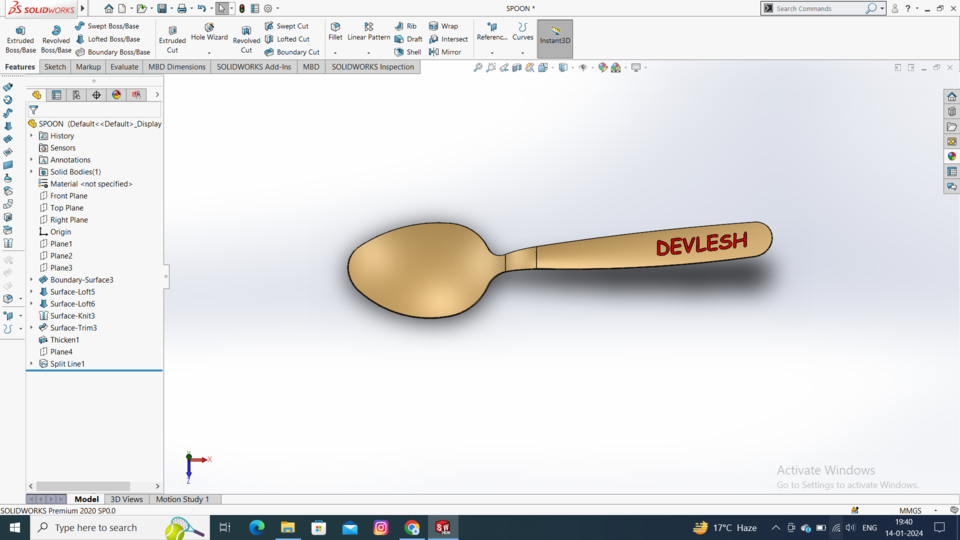The width and height of the screenshot is (960, 540).
Task: Choose the Boundary Boss/Base tool
Action: tap(113, 52)
